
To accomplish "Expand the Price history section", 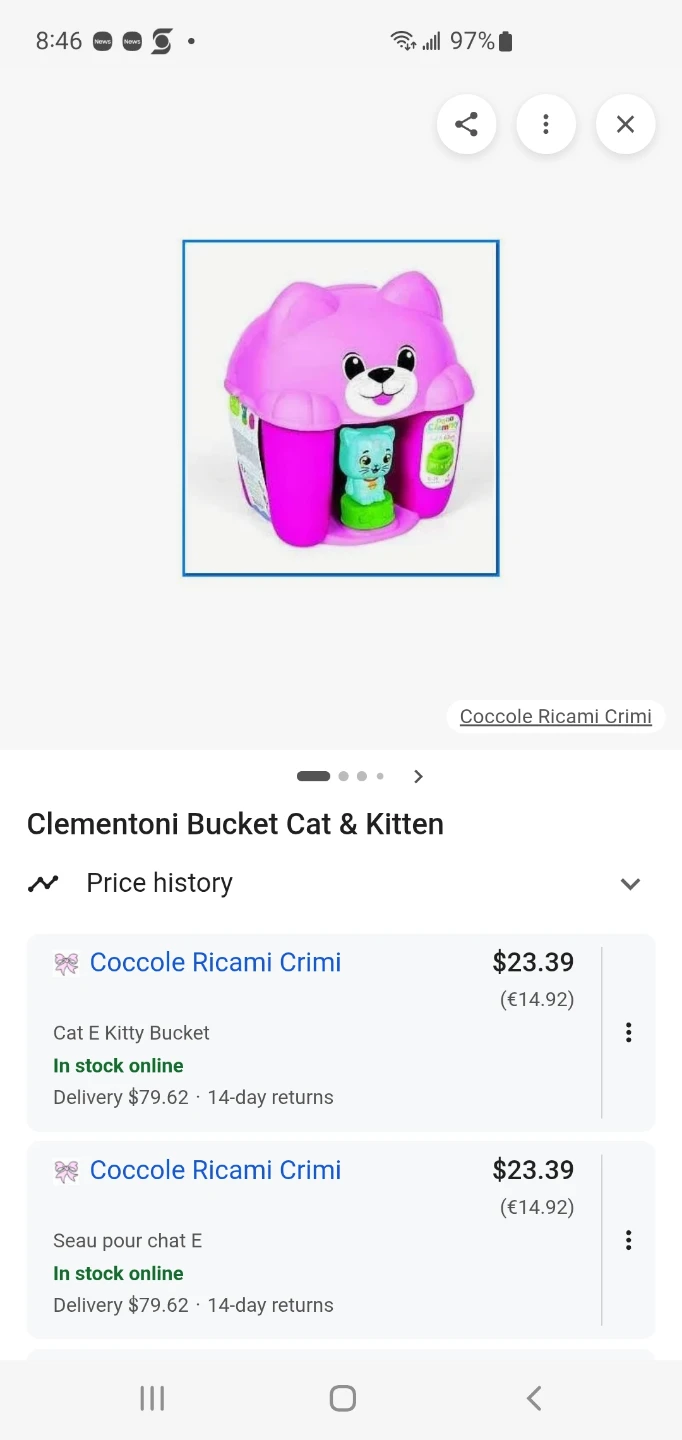I will tap(630, 883).
